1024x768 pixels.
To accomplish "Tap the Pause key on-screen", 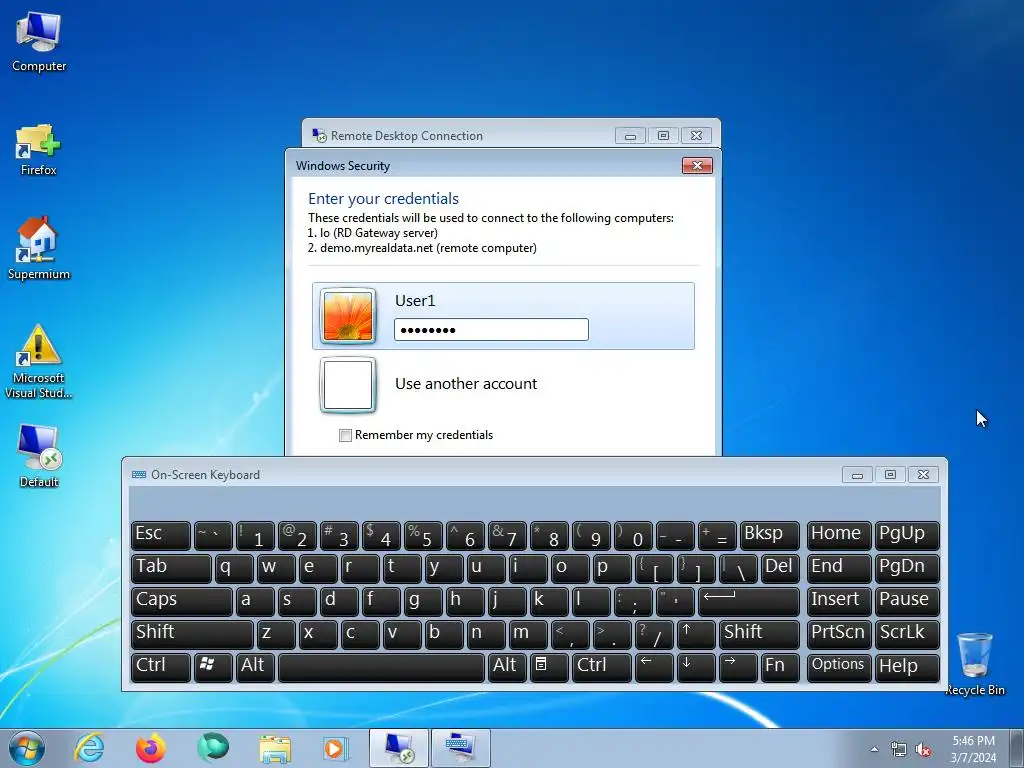I will coord(907,601).
